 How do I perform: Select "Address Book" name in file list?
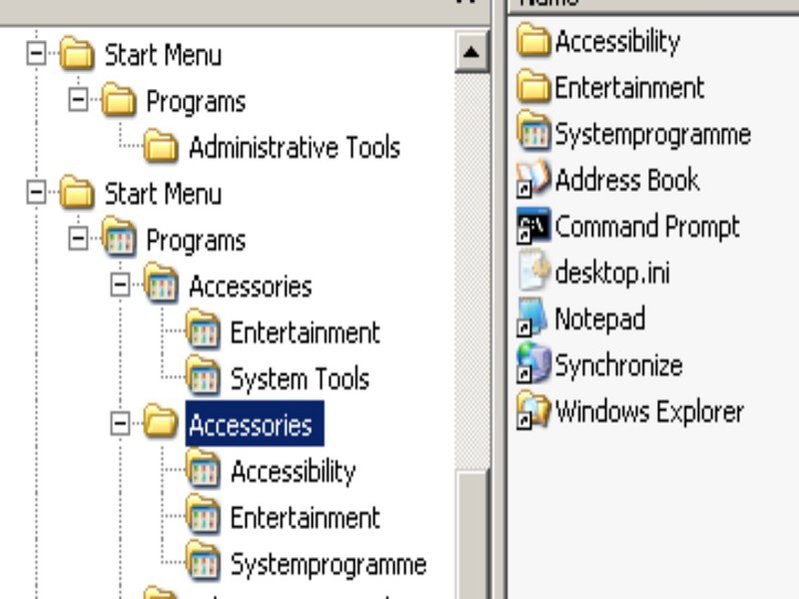tap(627, 180)
